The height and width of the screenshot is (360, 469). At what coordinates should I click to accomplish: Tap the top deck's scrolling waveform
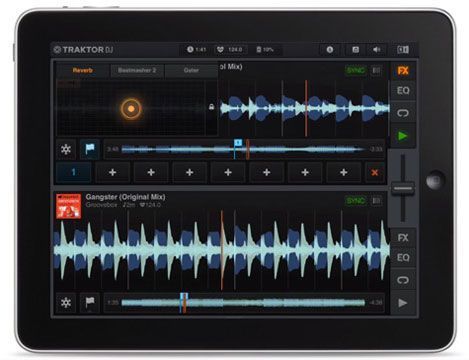(304, 108)
